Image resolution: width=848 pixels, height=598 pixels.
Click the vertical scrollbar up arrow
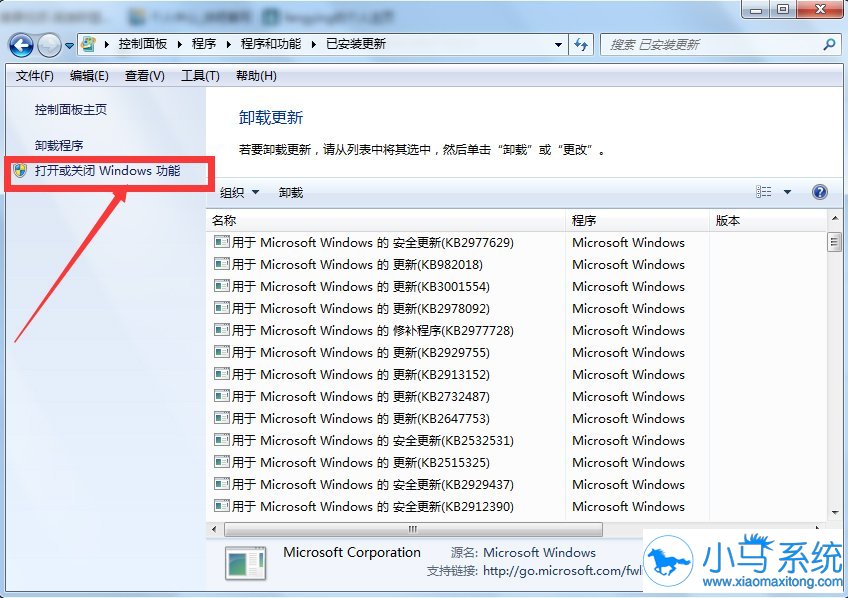(x=834, y=219)
